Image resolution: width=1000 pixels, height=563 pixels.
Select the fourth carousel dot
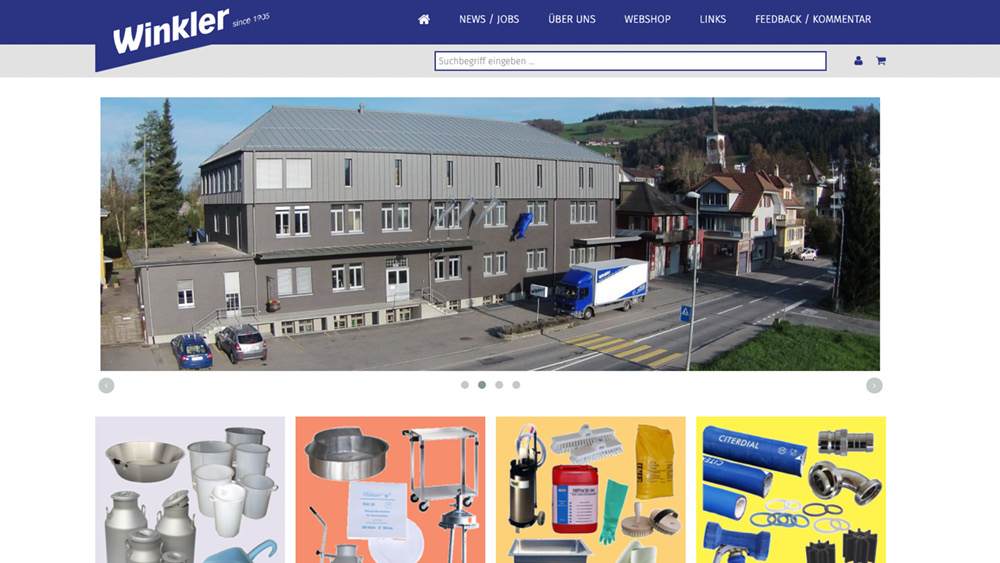tap(517, 384)
